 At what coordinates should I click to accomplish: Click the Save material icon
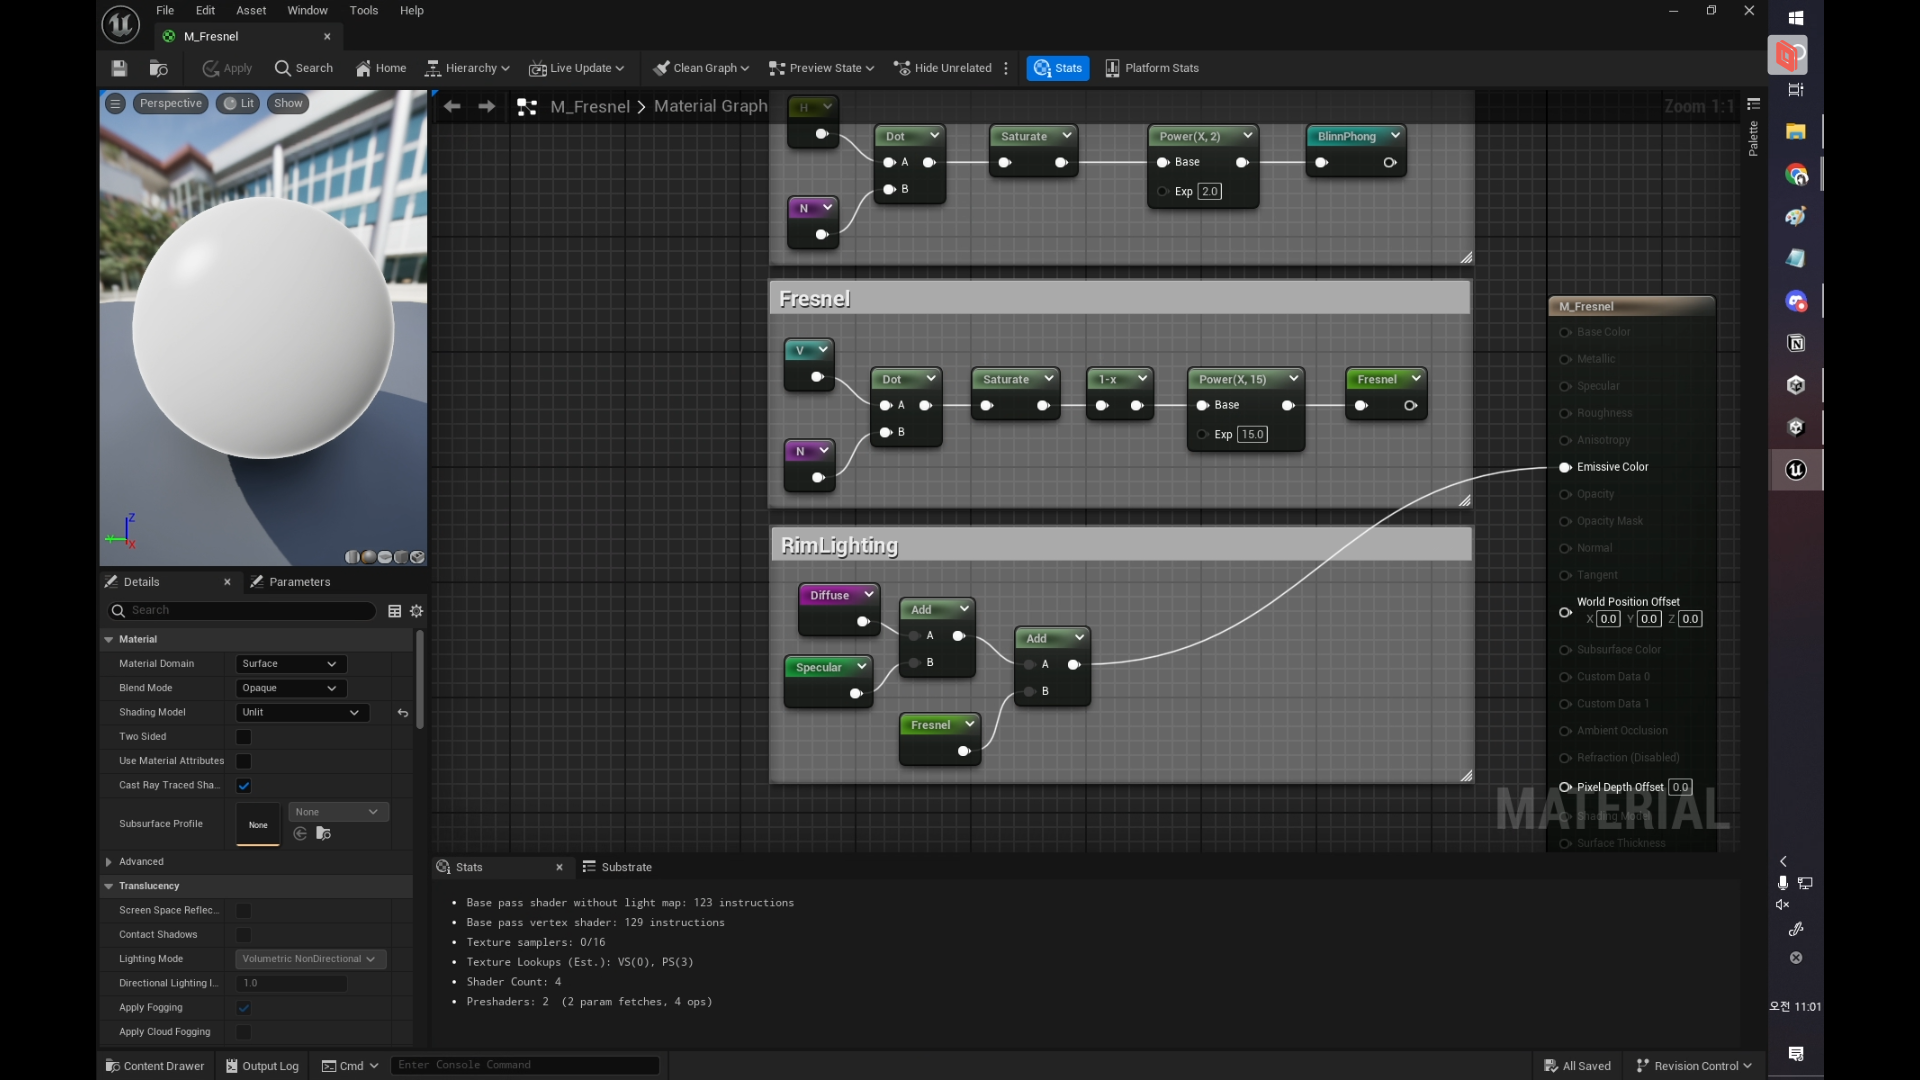pyautogui.click(x=119, y=68)
